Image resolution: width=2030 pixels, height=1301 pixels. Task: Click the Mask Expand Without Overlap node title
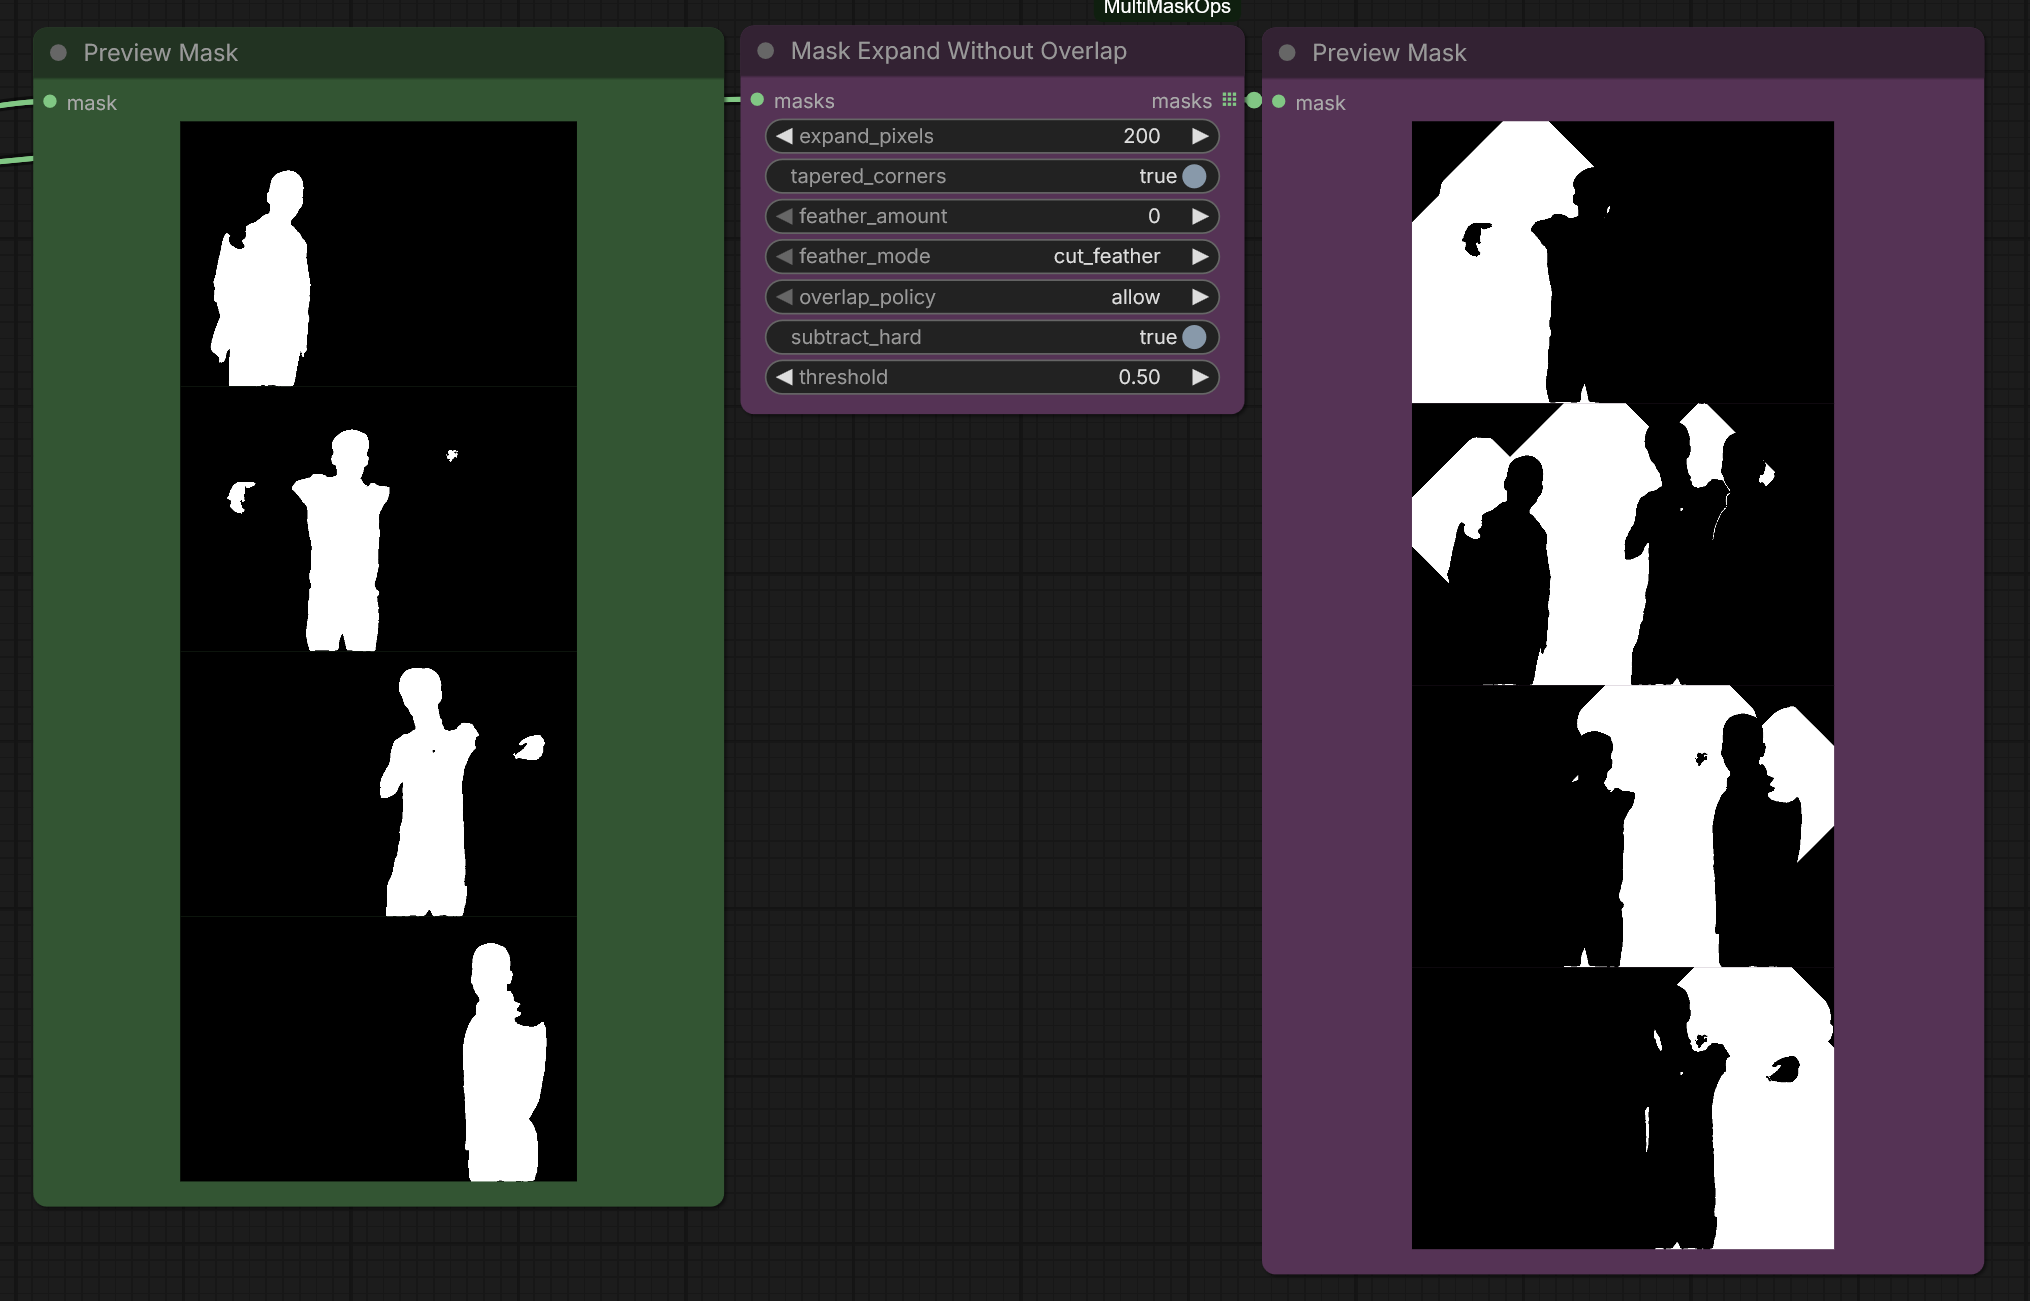958,51
